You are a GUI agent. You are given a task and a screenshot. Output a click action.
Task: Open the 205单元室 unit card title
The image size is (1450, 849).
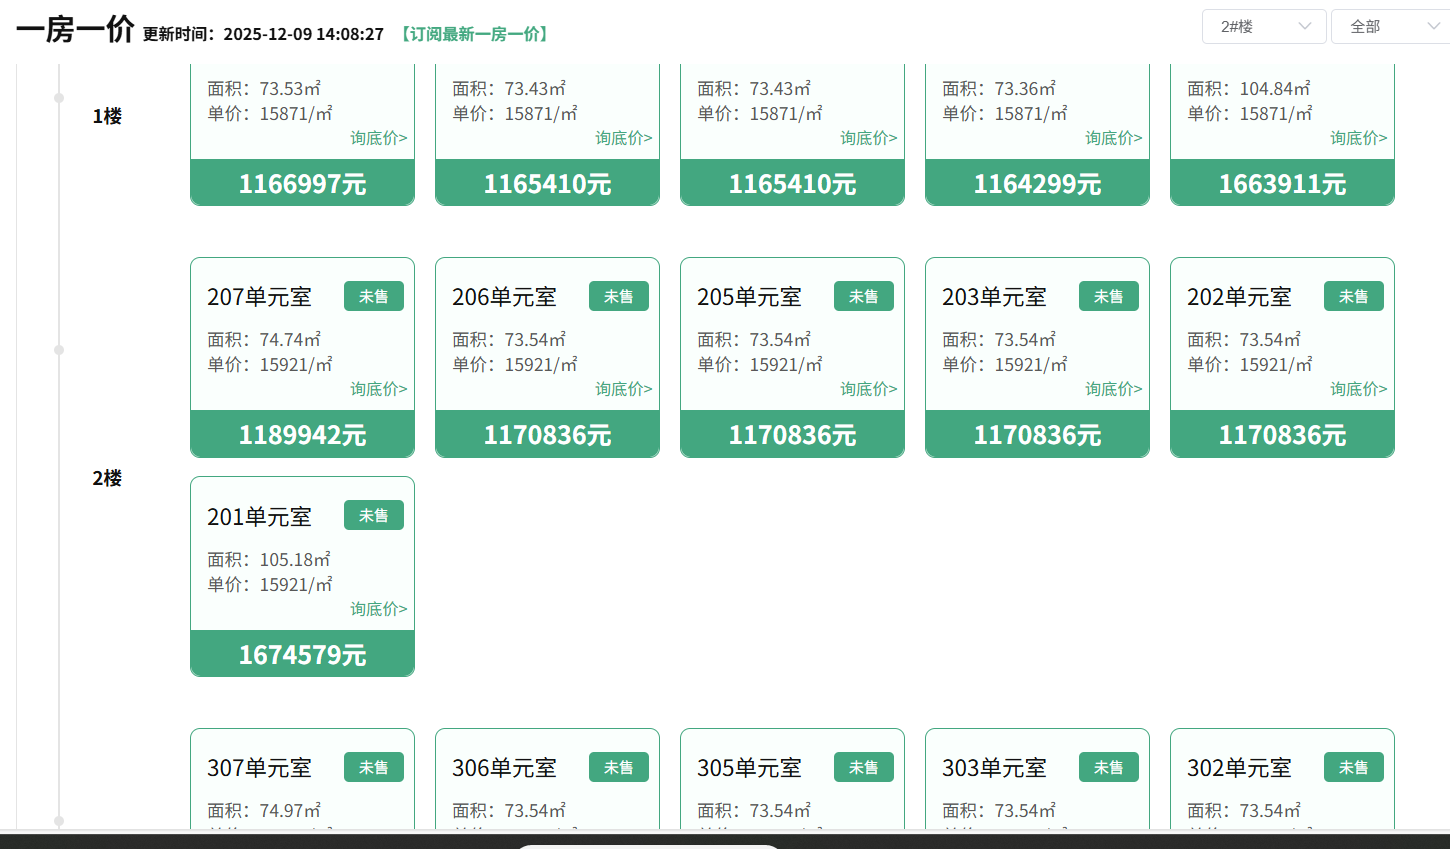click(x=749, y=297)
